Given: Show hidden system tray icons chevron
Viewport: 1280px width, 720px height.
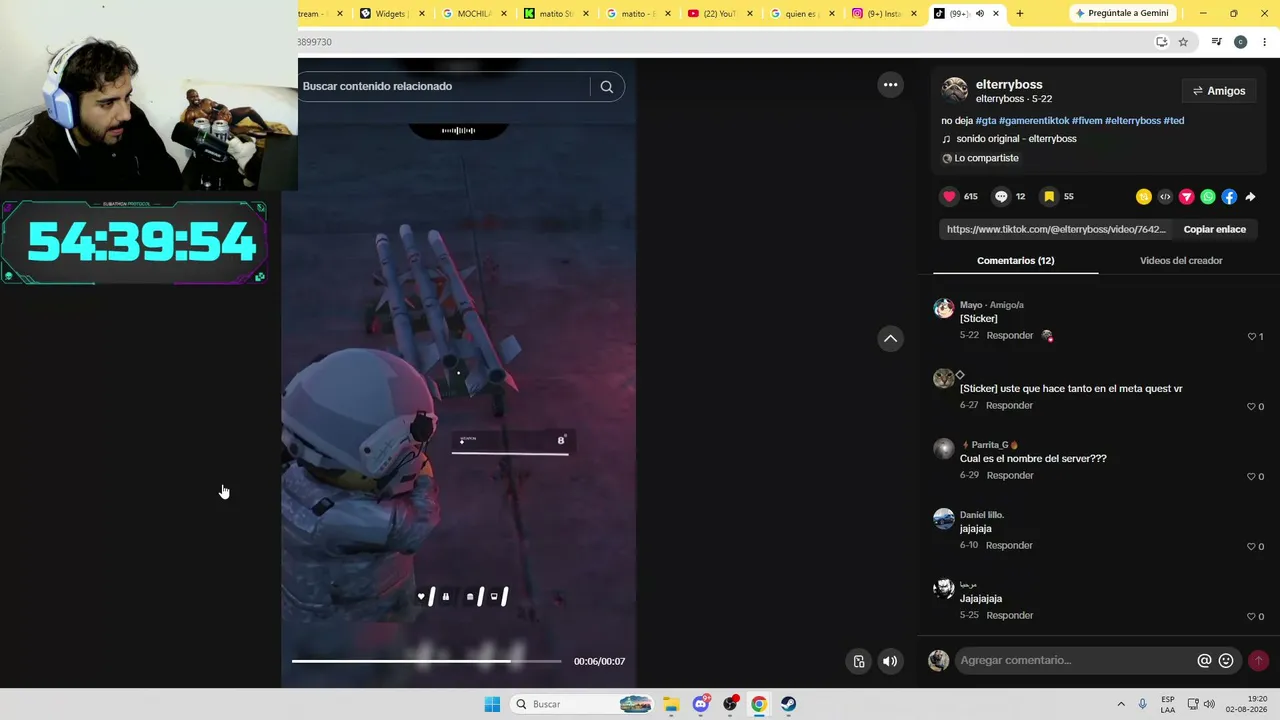Looking at the screenshot, I should point(1121,704).
